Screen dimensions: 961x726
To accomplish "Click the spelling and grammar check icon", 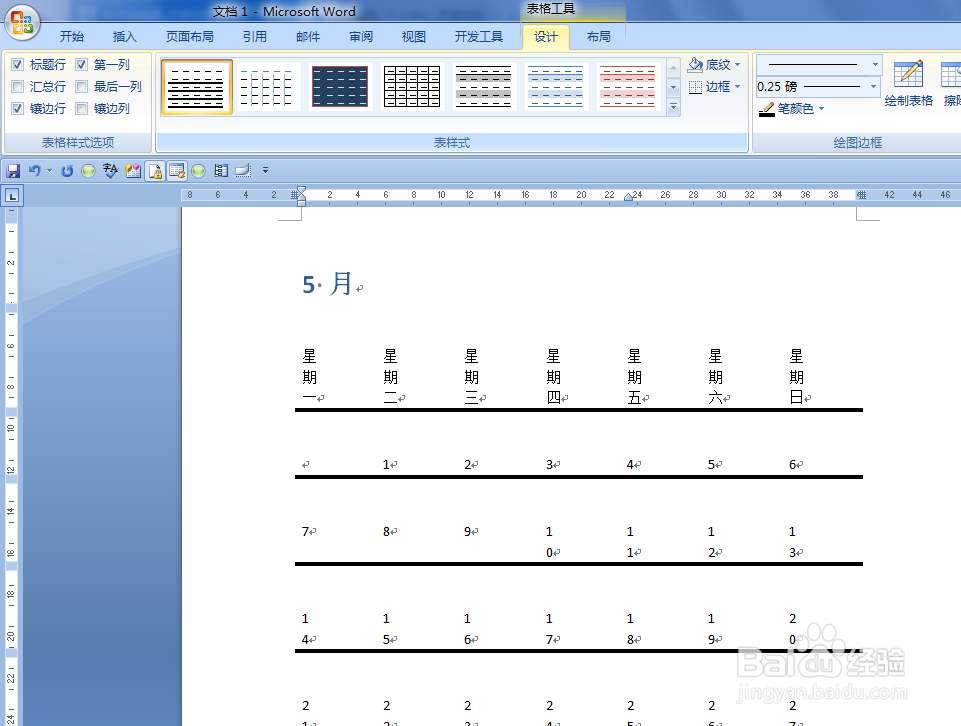I will (x=110, y=171).
